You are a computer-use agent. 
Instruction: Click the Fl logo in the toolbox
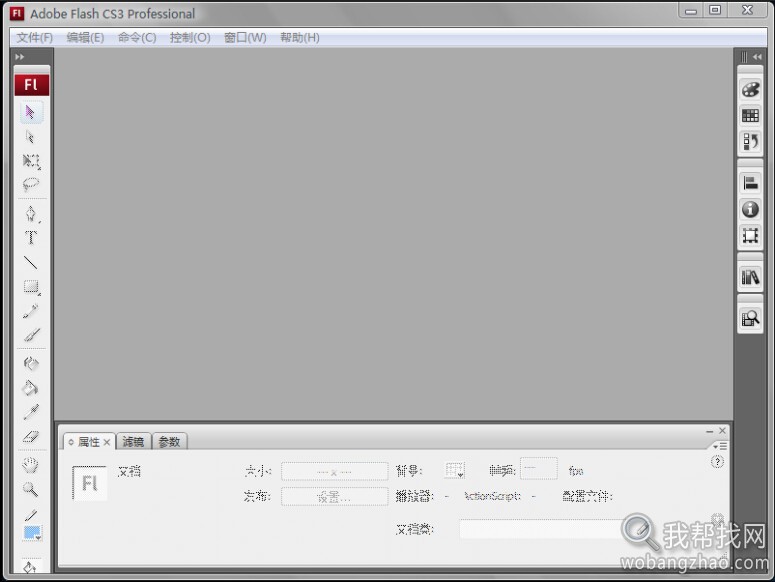[x=32, y=85]
